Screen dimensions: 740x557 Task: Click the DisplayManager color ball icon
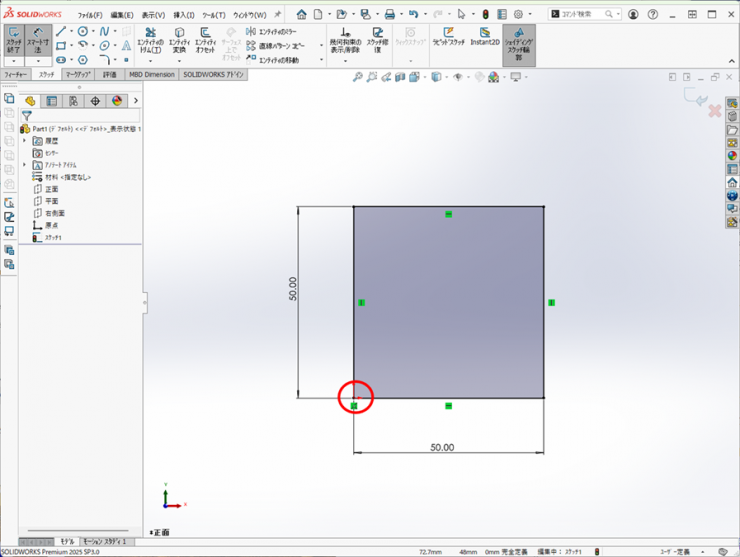(x=117, y=101)
